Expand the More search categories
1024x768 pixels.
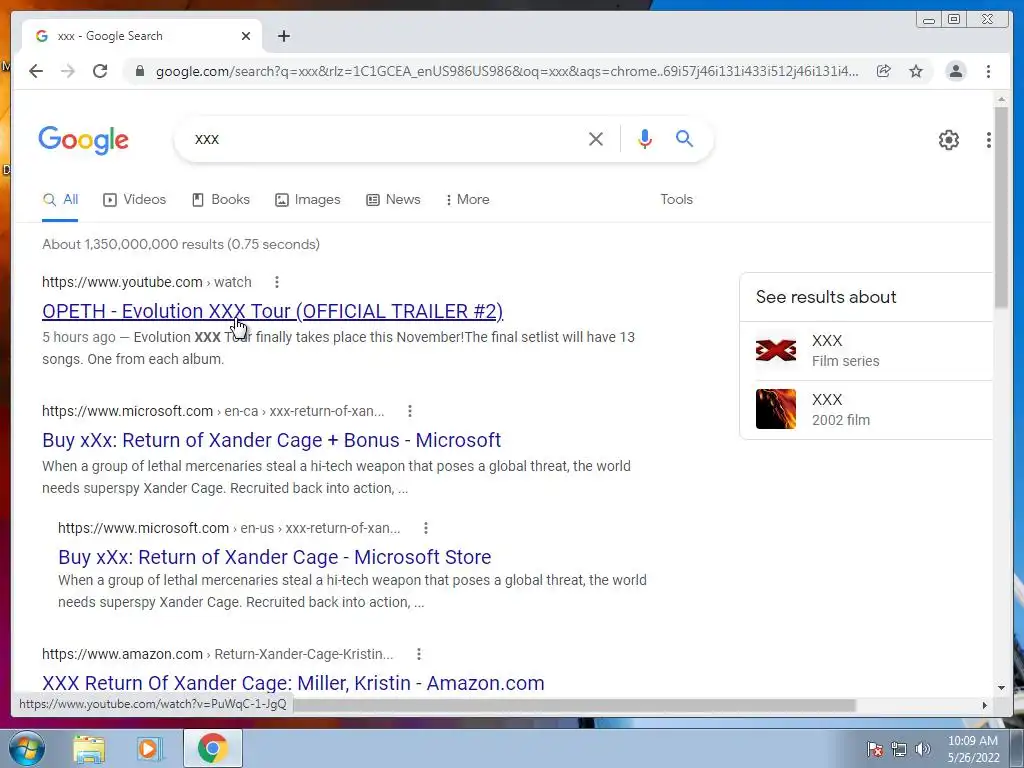point(468,200)
